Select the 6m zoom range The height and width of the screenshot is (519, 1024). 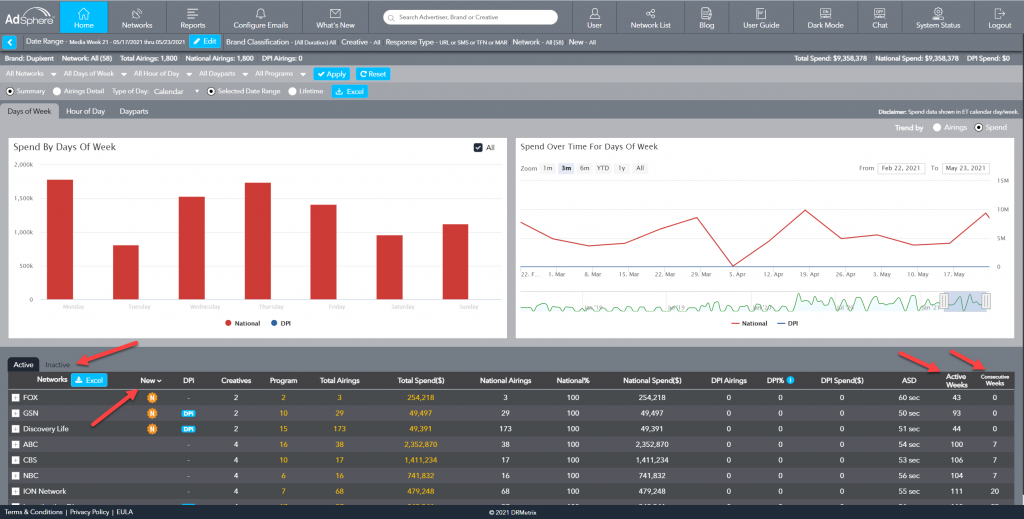point(584,168)
